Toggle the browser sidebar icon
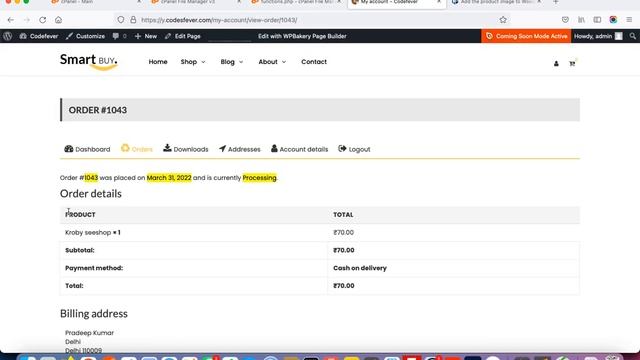The width and height of the screenshot is (640, 360). [x=597, y=20]
